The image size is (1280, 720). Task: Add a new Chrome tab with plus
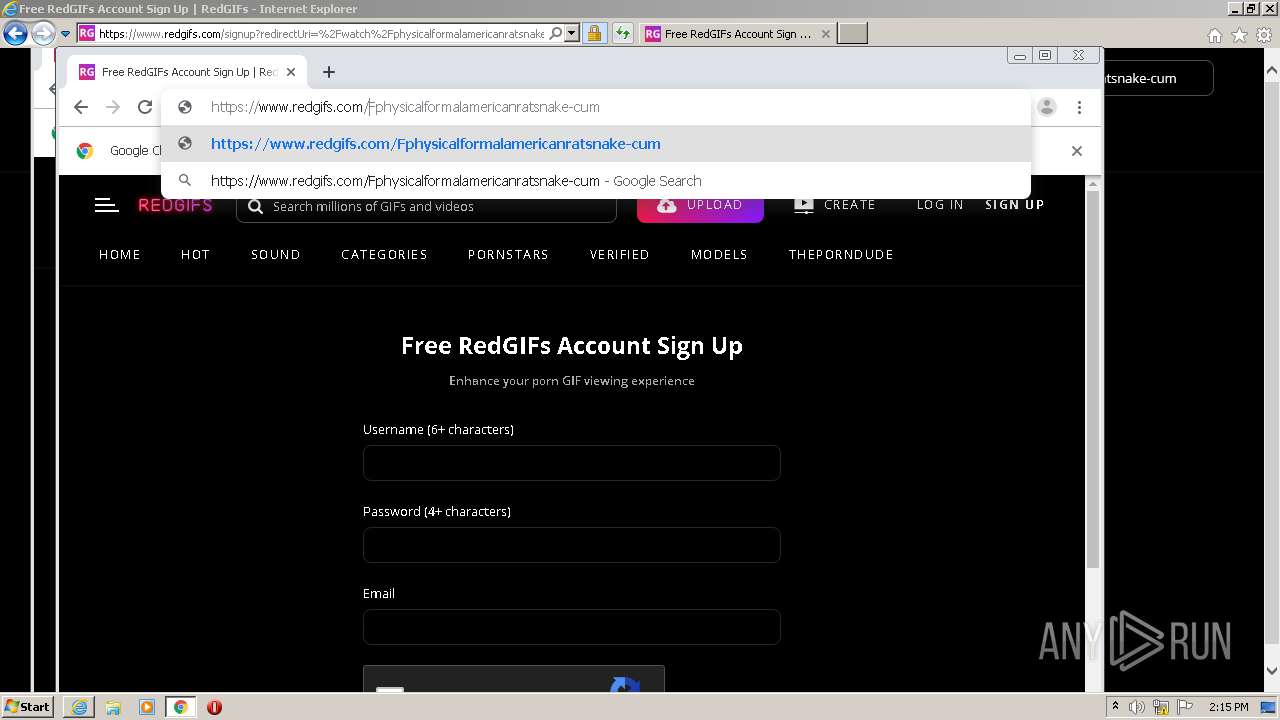(x=329, y=72)
